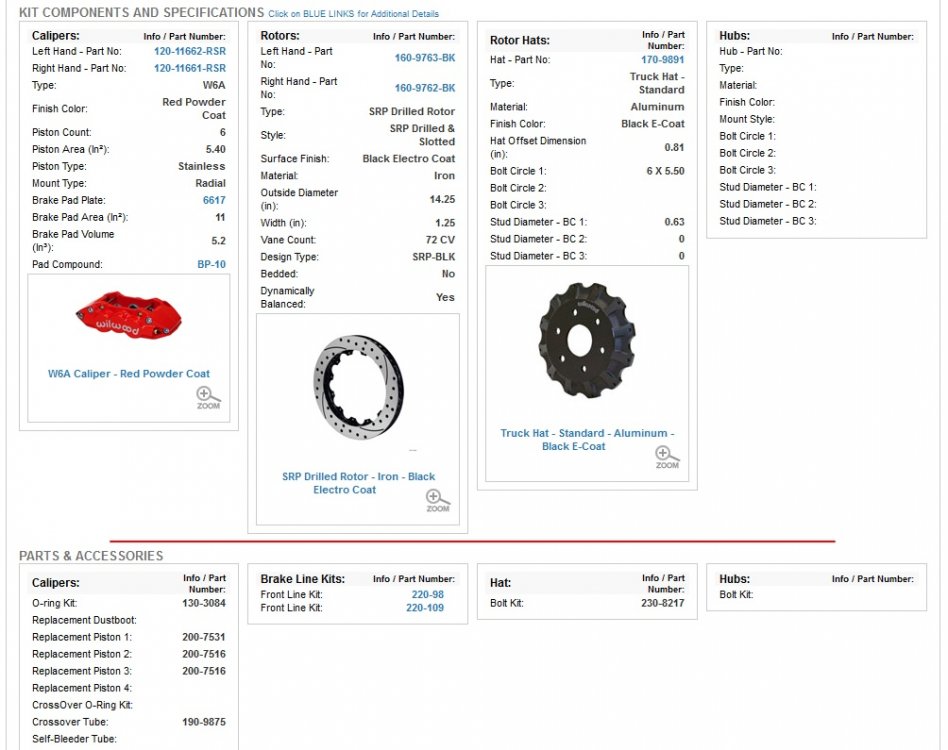Click the zoom icon under the caliper image
The height and width of the screenshot is (750, 948).
click(x=208, y=398)
